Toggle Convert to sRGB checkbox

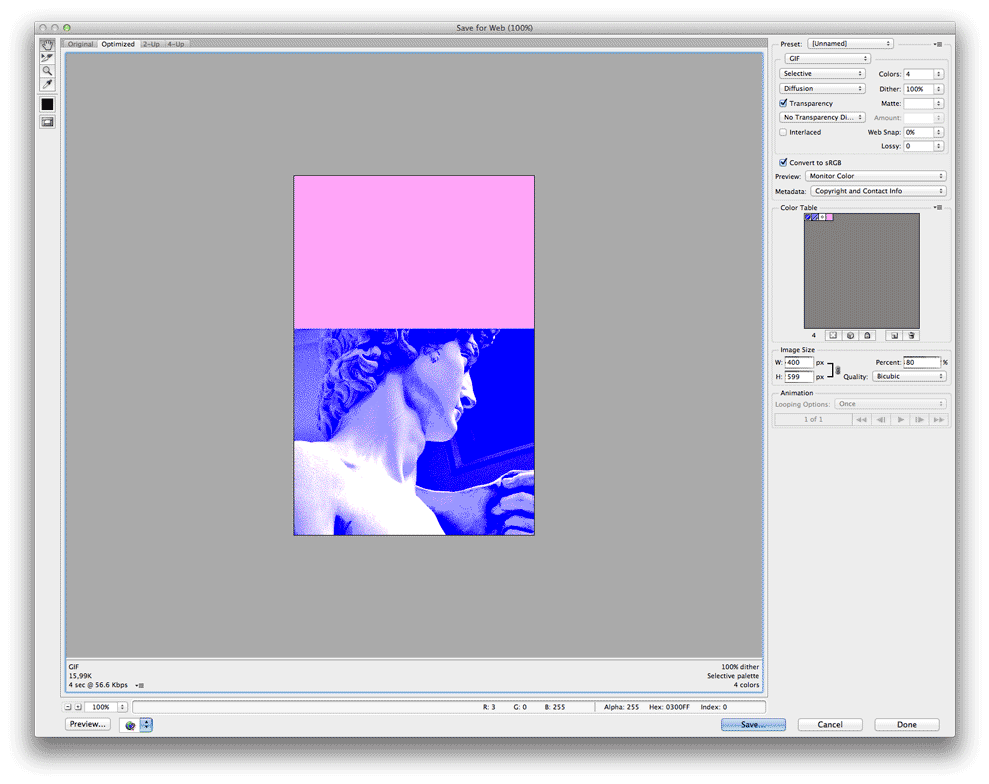(x=783, y=162)
